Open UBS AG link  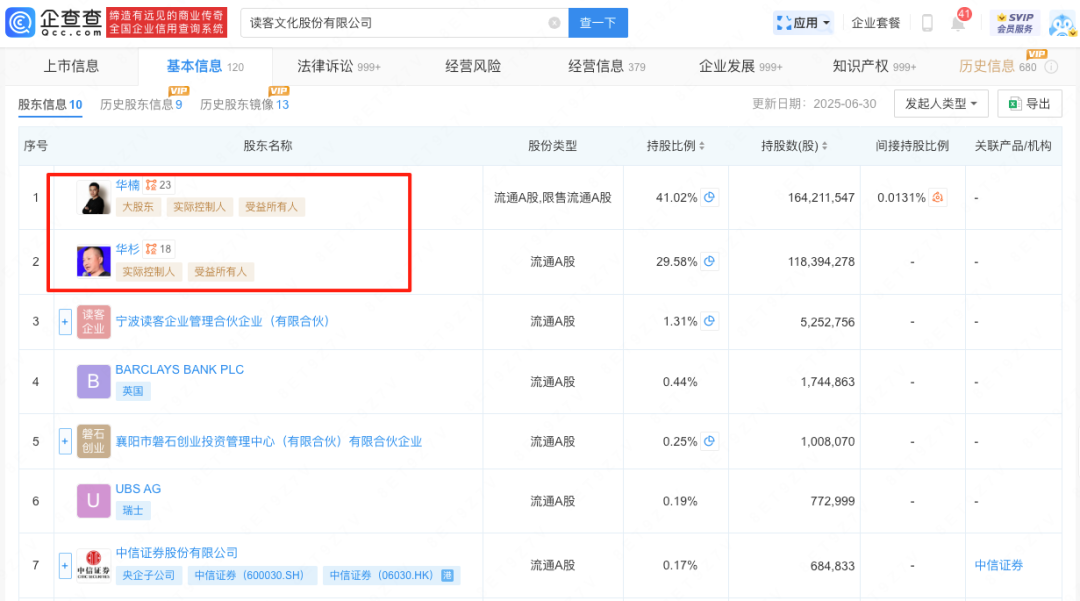pos(138,489)
